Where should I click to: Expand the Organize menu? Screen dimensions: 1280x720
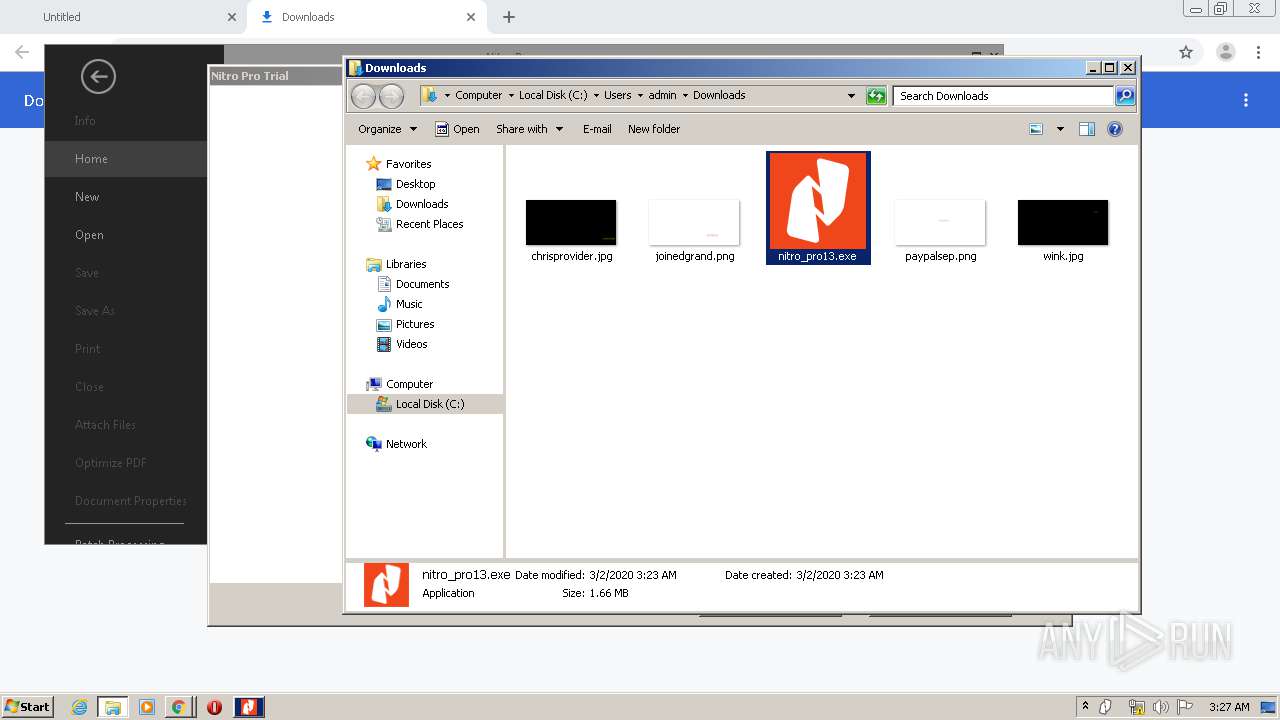387,129
